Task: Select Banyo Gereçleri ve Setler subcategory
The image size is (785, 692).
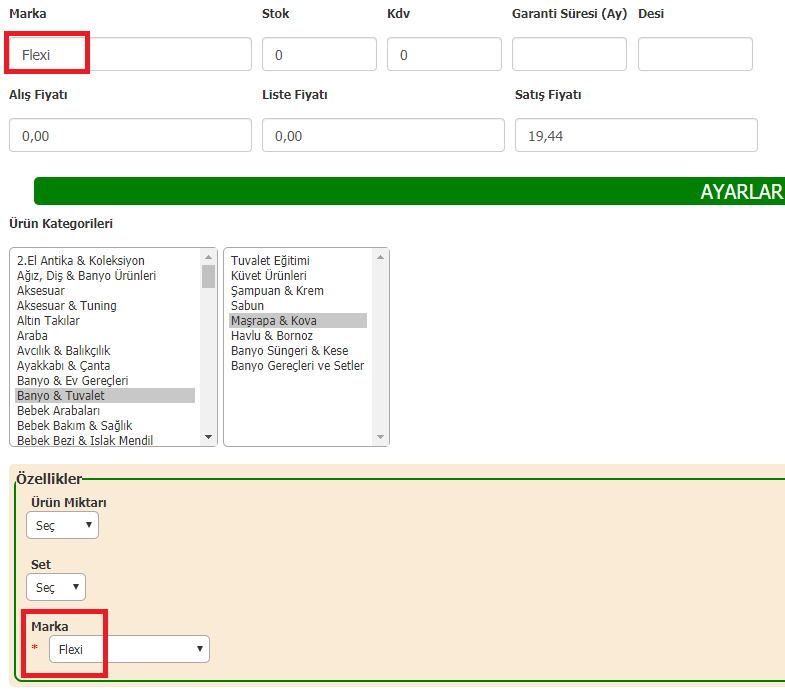Action: (x=298, y=366)
